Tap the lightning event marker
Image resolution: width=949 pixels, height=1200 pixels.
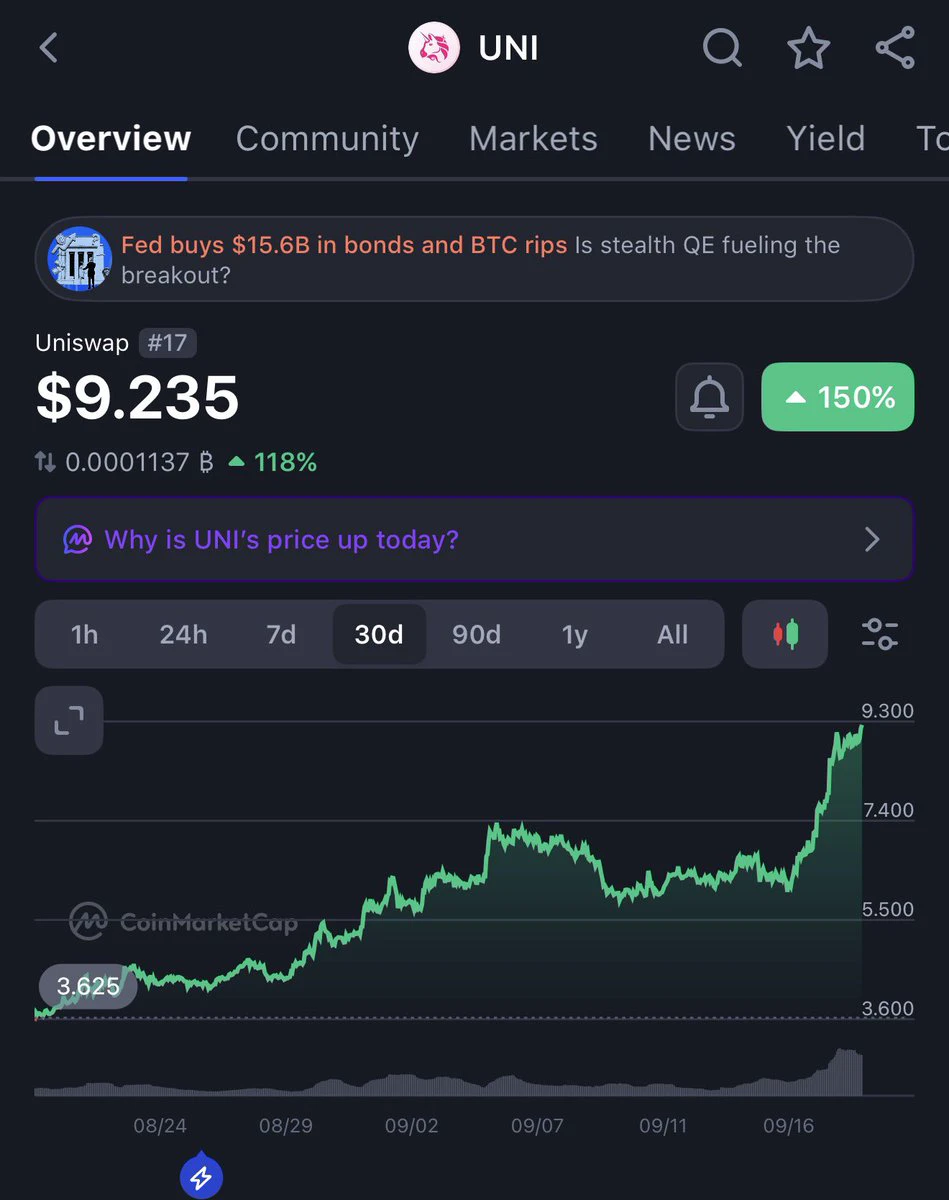click(x=201, y=1177)
